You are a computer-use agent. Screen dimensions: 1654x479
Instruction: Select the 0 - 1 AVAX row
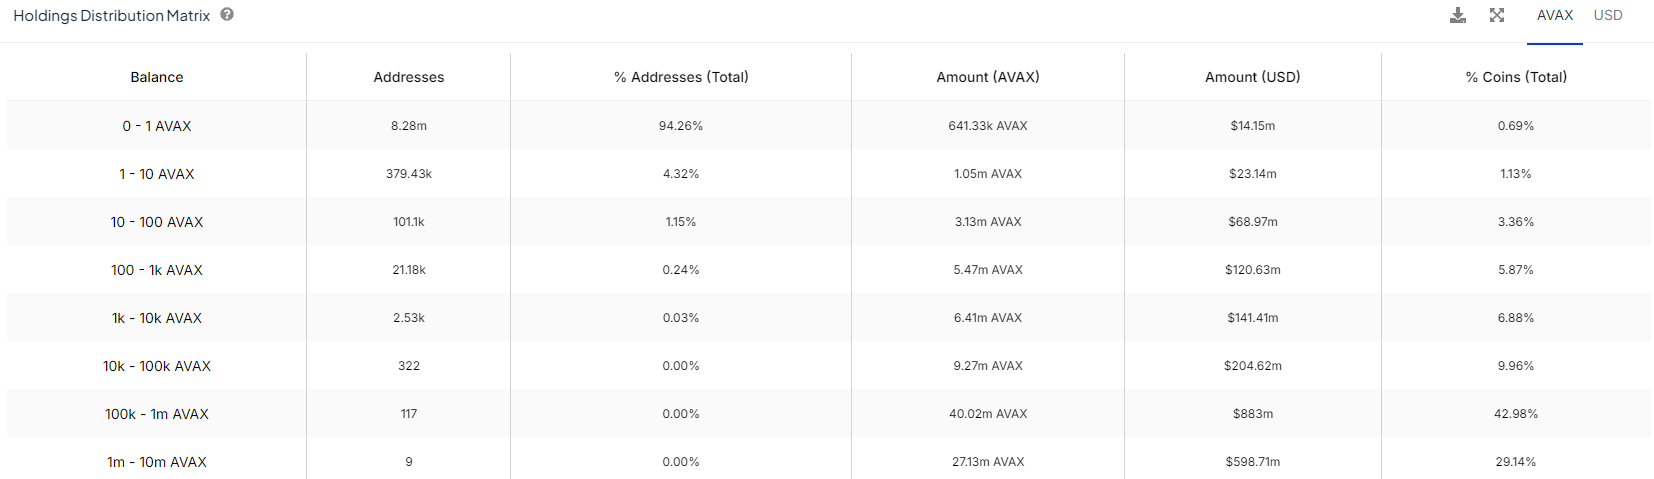click(157, 126)
